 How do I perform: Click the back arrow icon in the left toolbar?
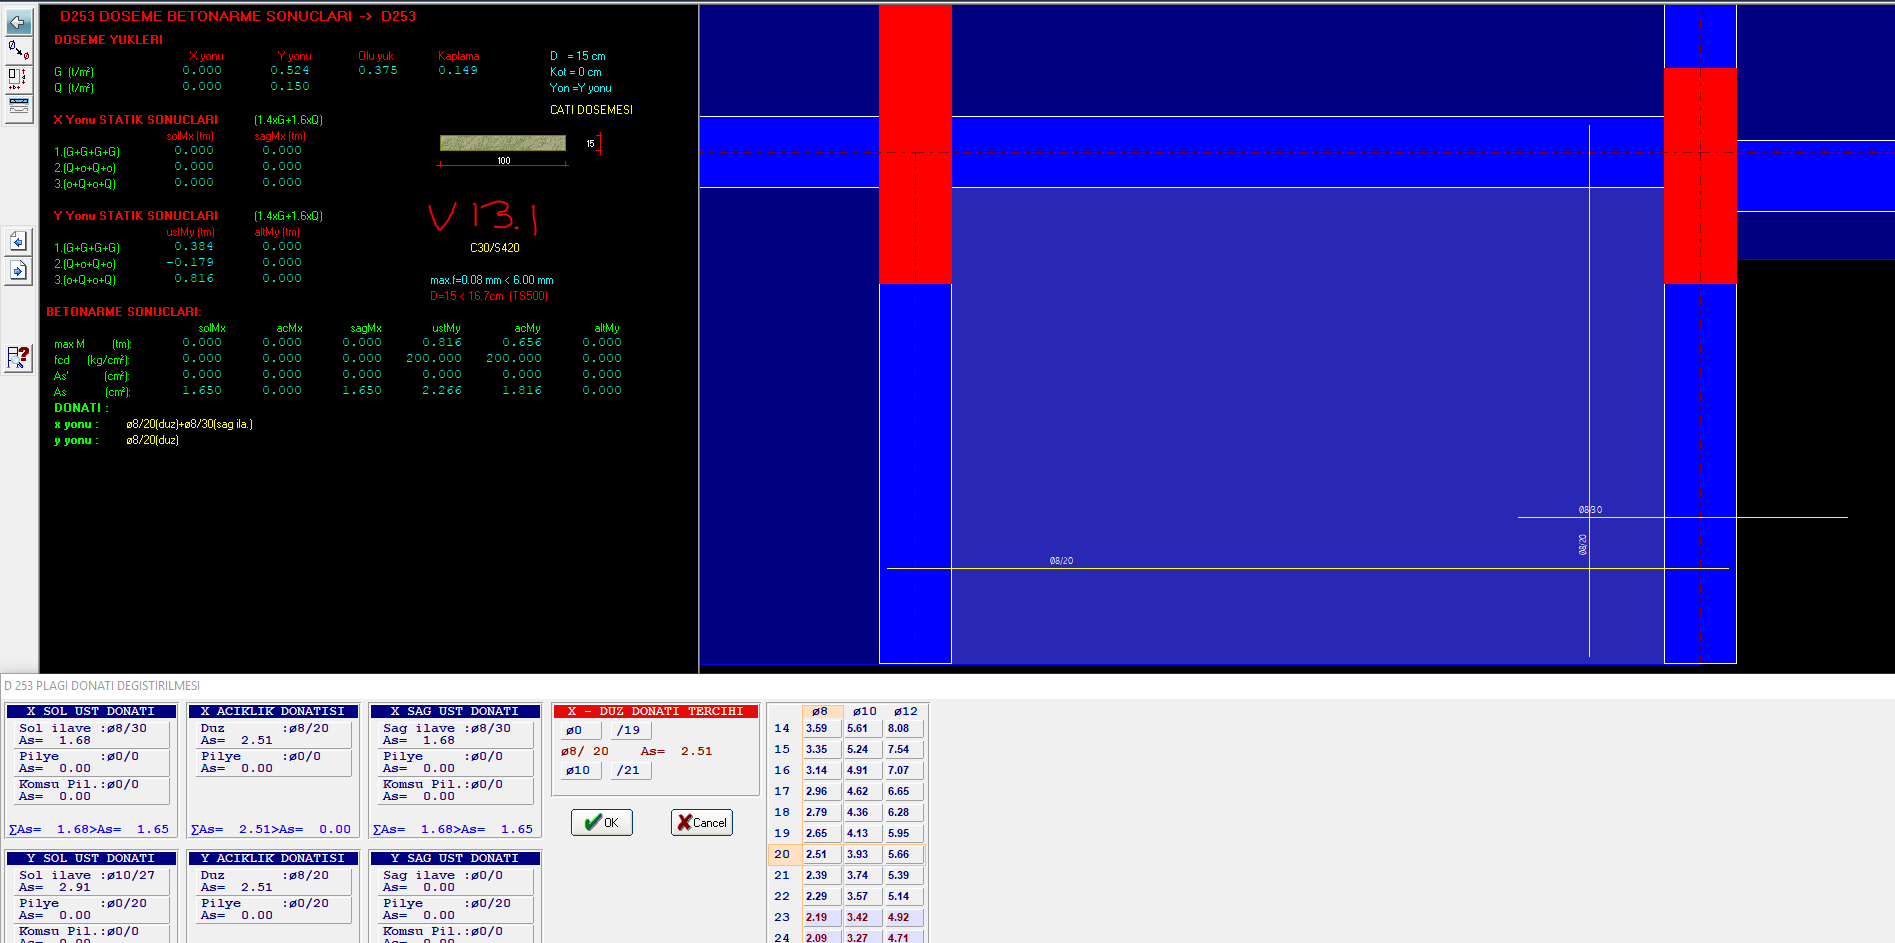tap(18, 22)
